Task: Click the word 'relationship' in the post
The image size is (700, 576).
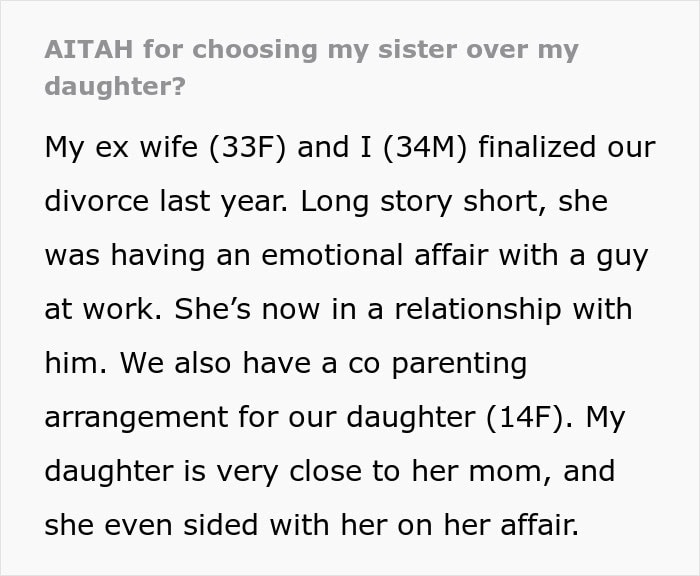Action: pos(478,309)
